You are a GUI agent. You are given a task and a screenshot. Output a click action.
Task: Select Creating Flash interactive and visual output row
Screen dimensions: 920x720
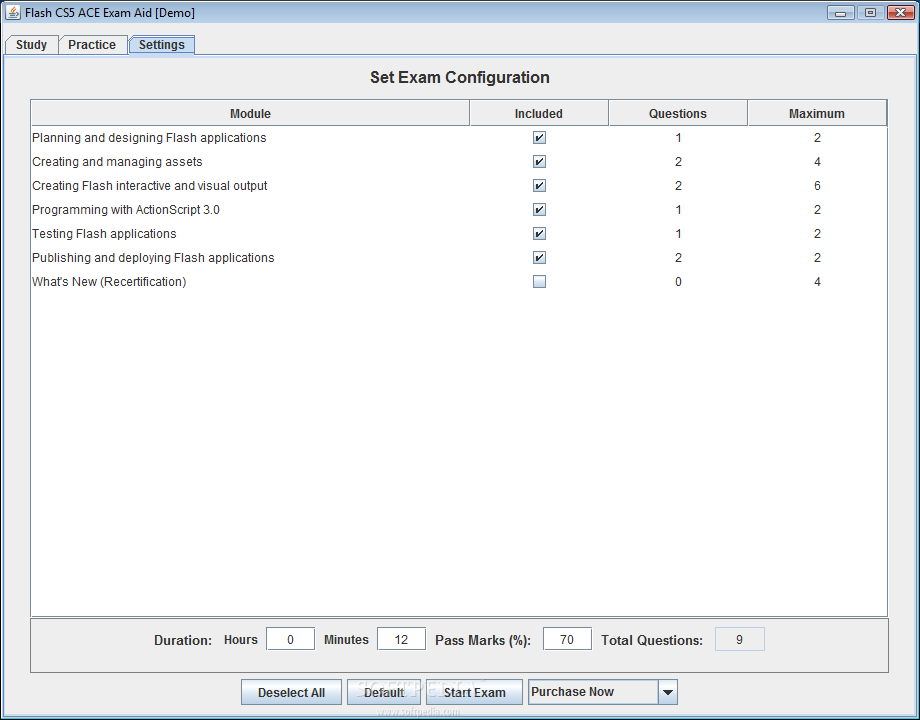pyautogui.click(x=459, y=185)
